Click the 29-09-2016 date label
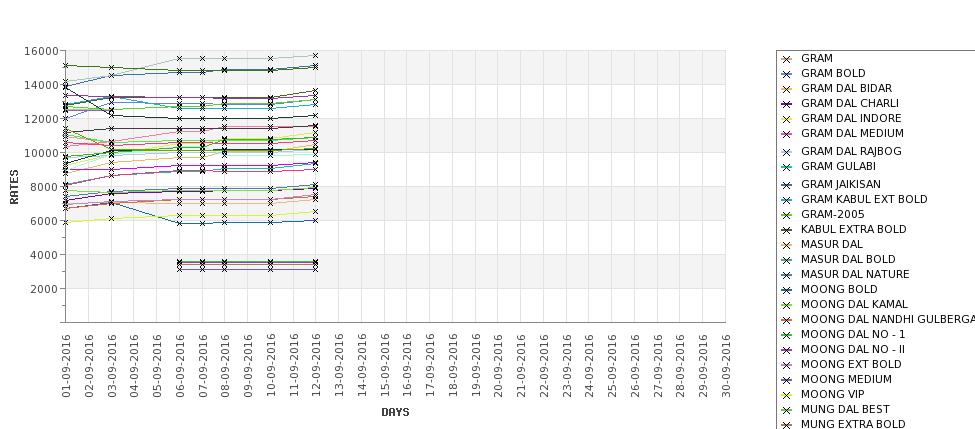Viewport: 975px width, 429px height. (703, 366)
